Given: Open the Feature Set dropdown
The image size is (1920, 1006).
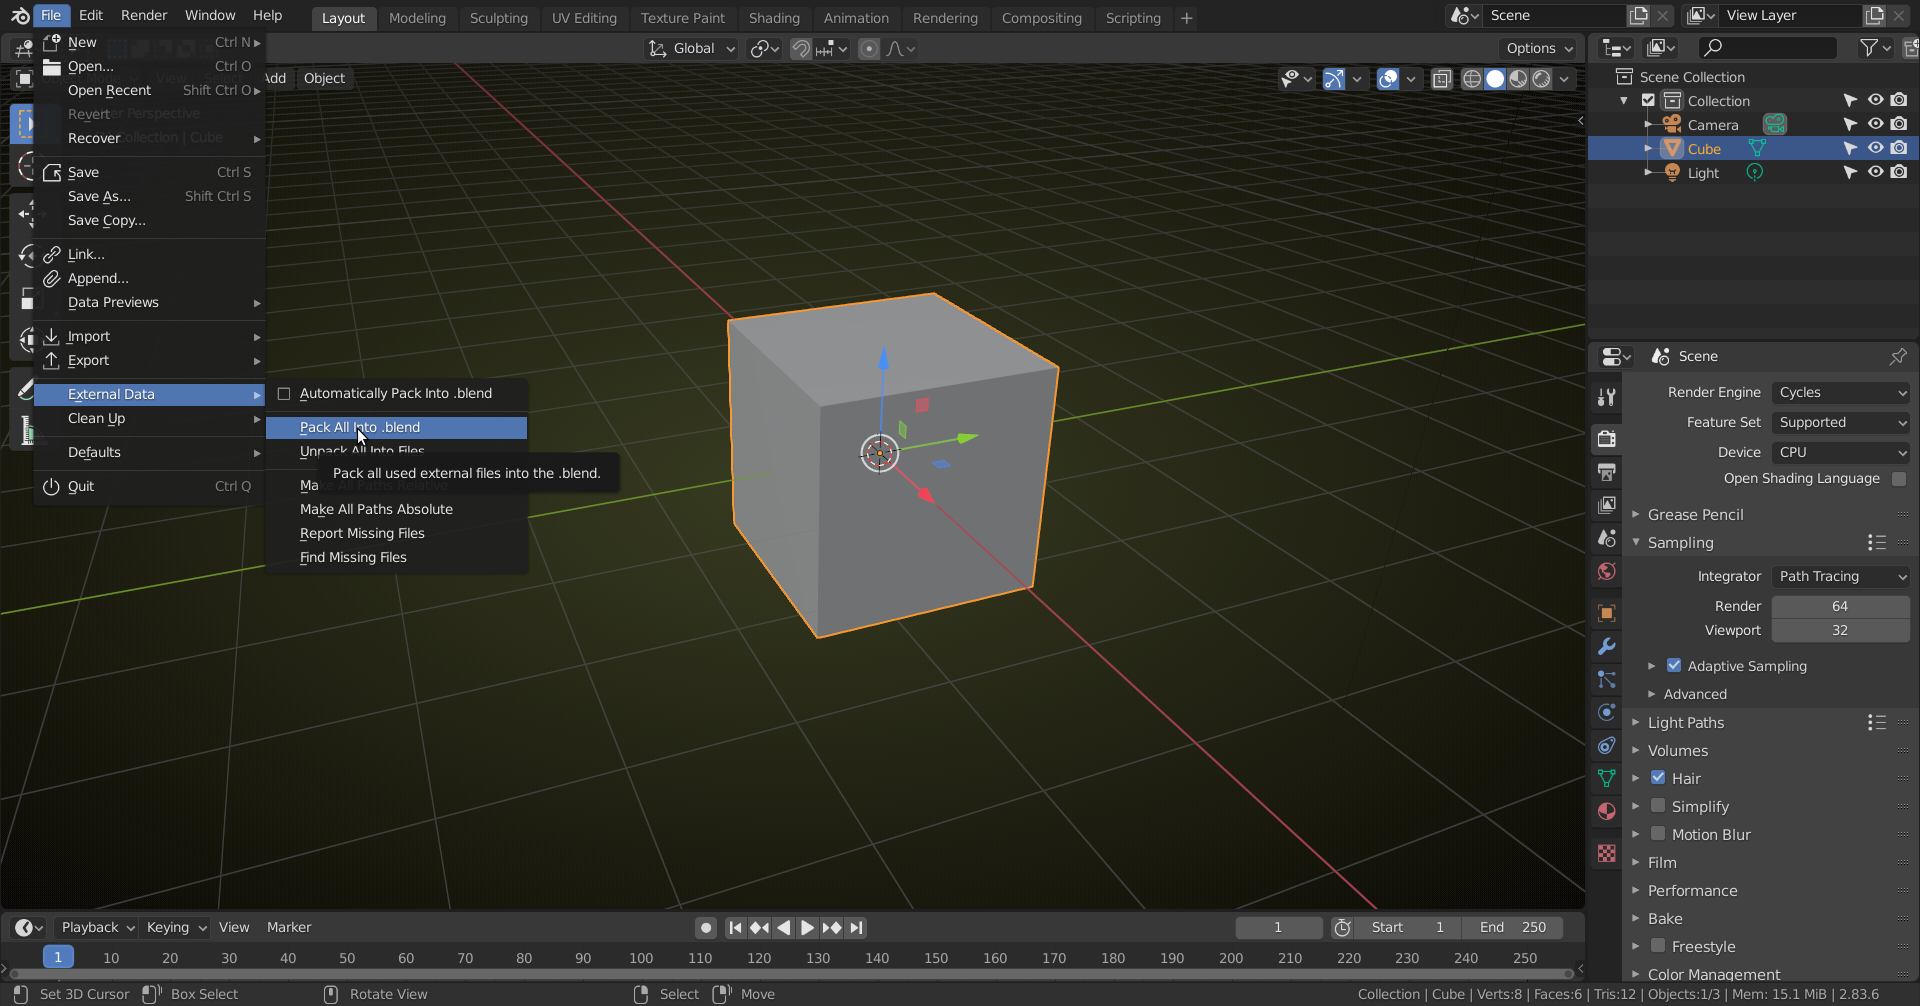Looking at the screenshot, I should 1840,423.
